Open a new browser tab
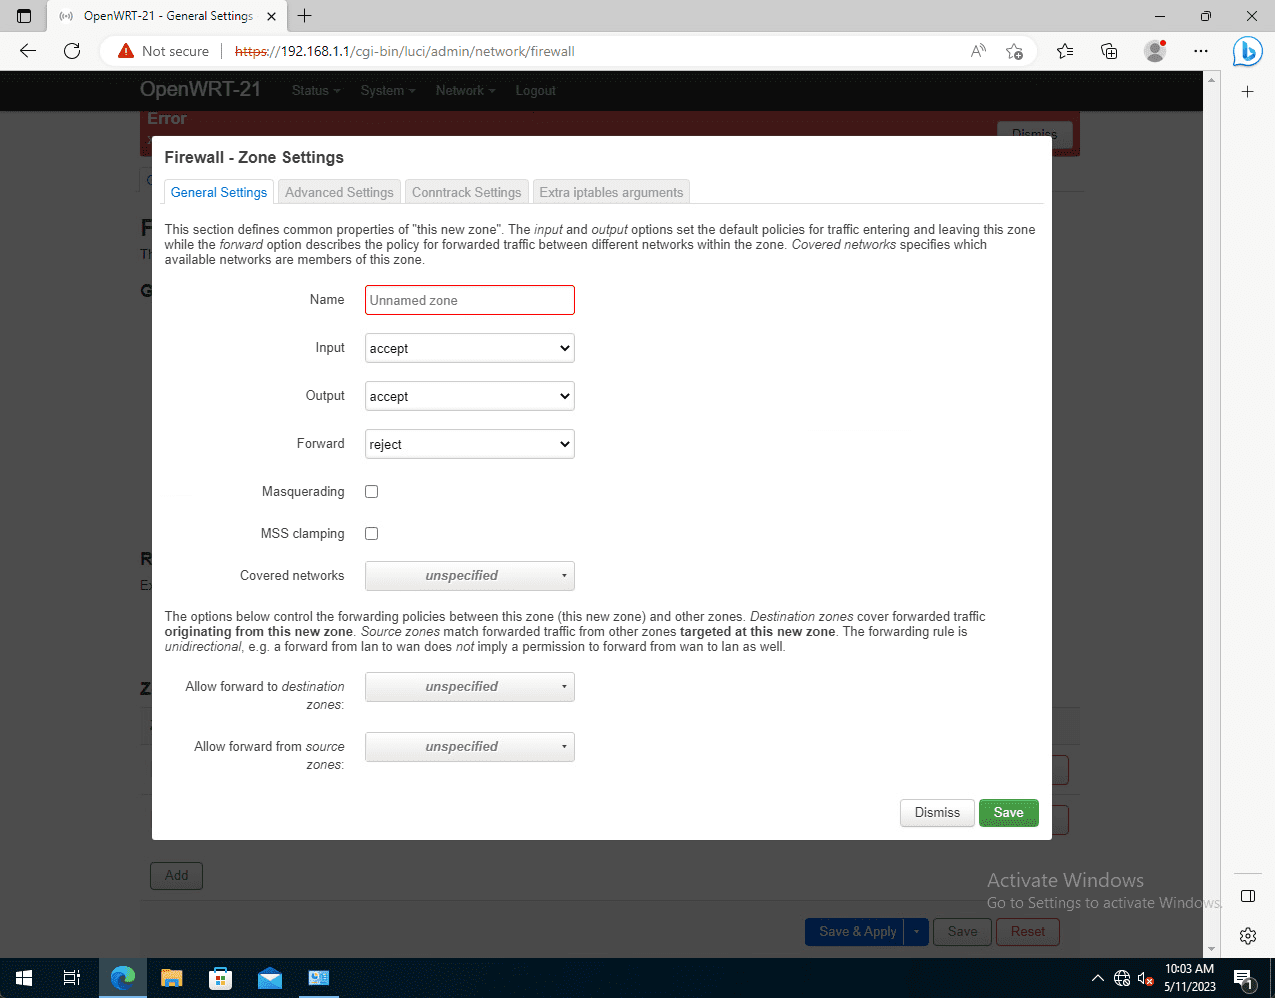Viewport: 1275px width, 998px height. (x=304, y=16)
